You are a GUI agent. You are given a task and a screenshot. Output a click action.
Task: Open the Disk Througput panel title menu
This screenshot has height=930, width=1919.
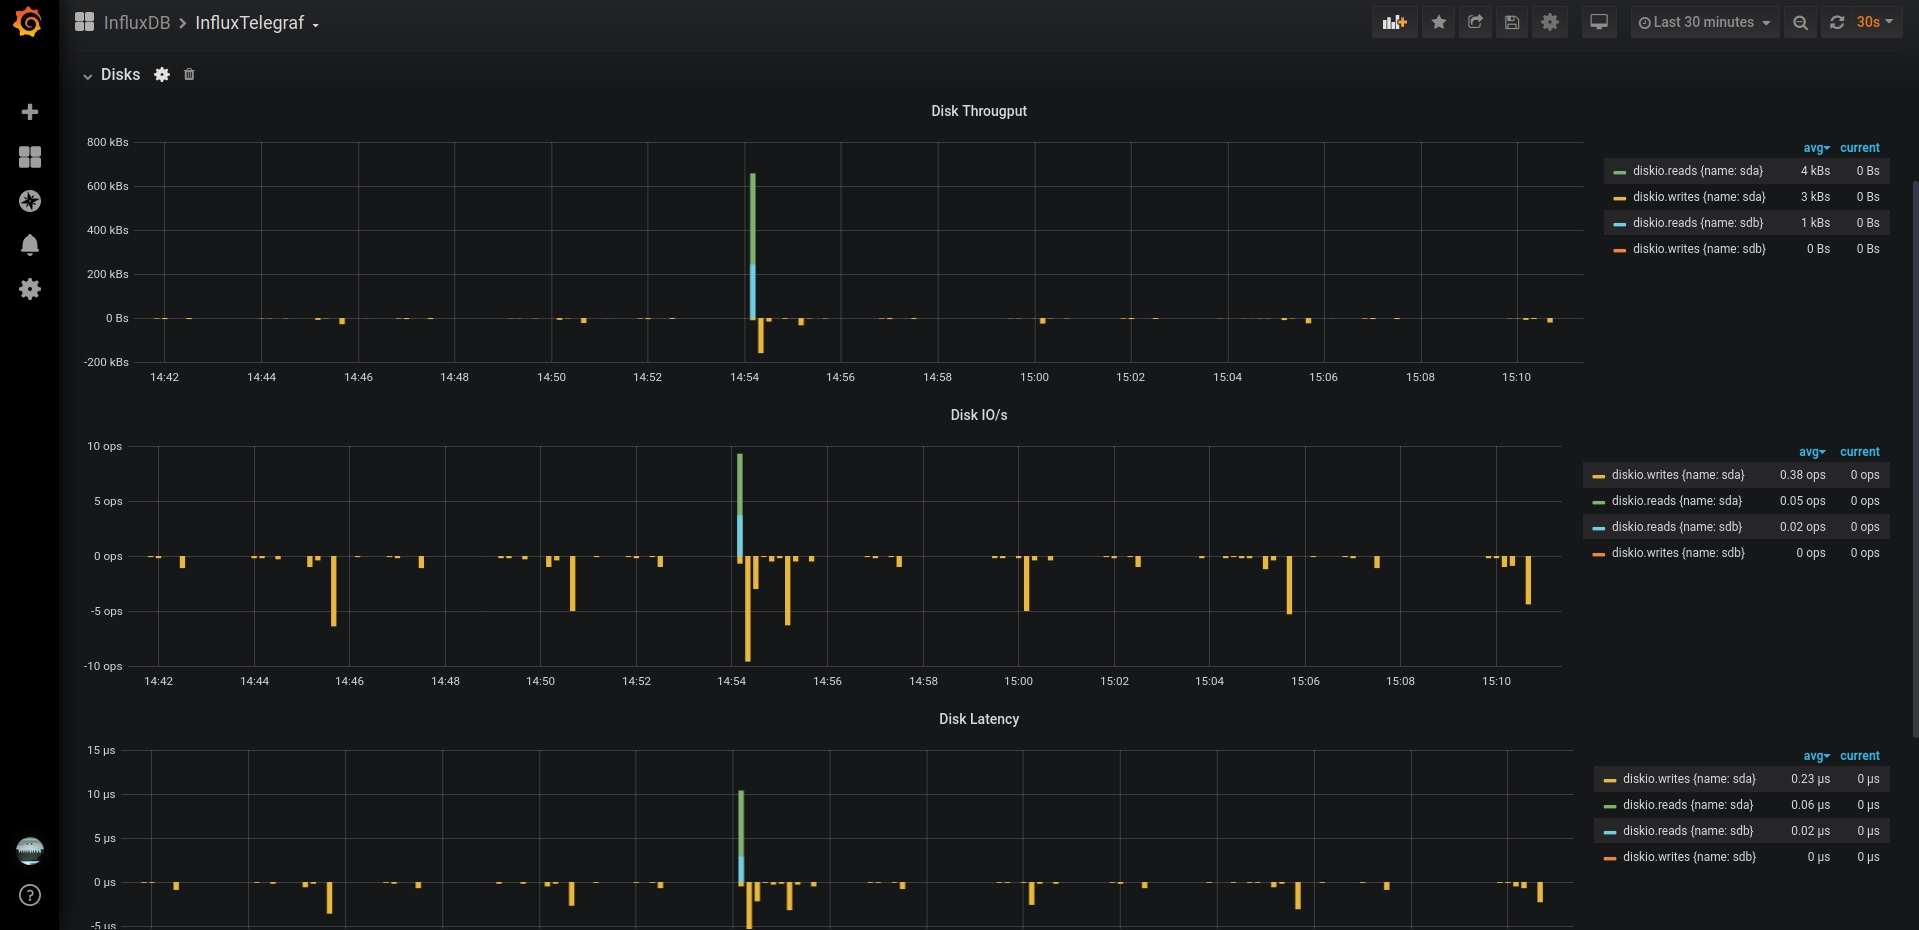click(x=979, y=111)
